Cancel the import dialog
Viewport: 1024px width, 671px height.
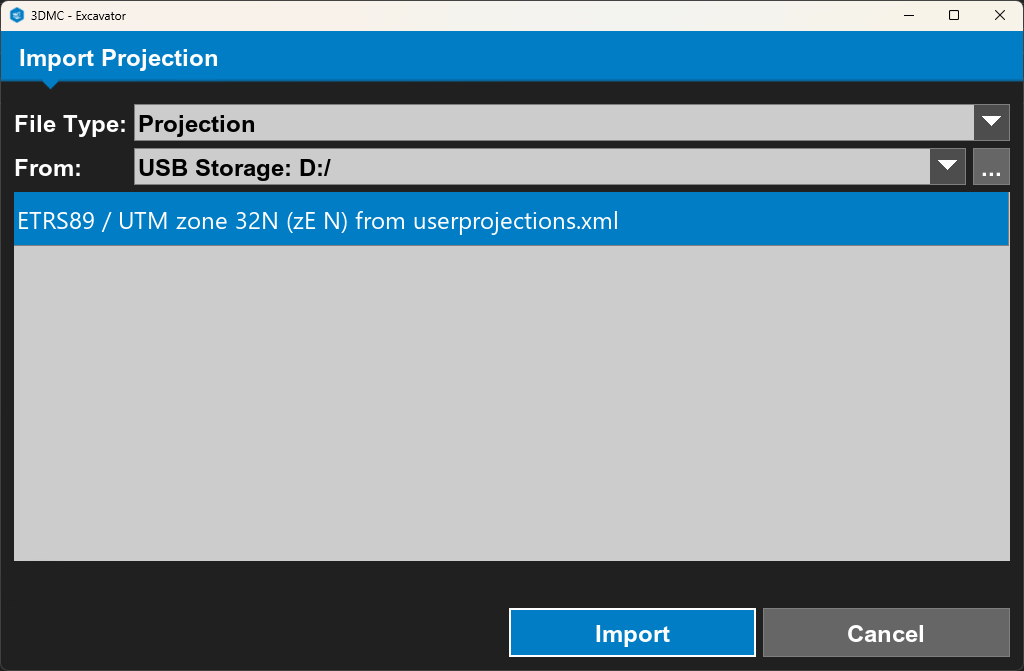click(886, 632)
